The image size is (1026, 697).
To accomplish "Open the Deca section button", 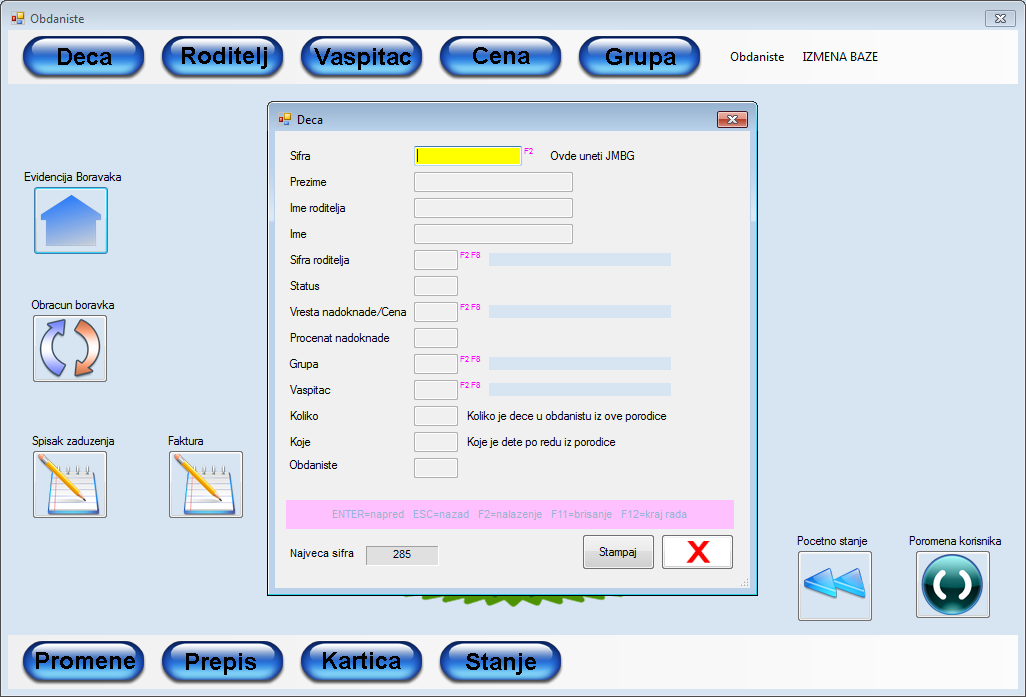I will [x=84, y=57].
